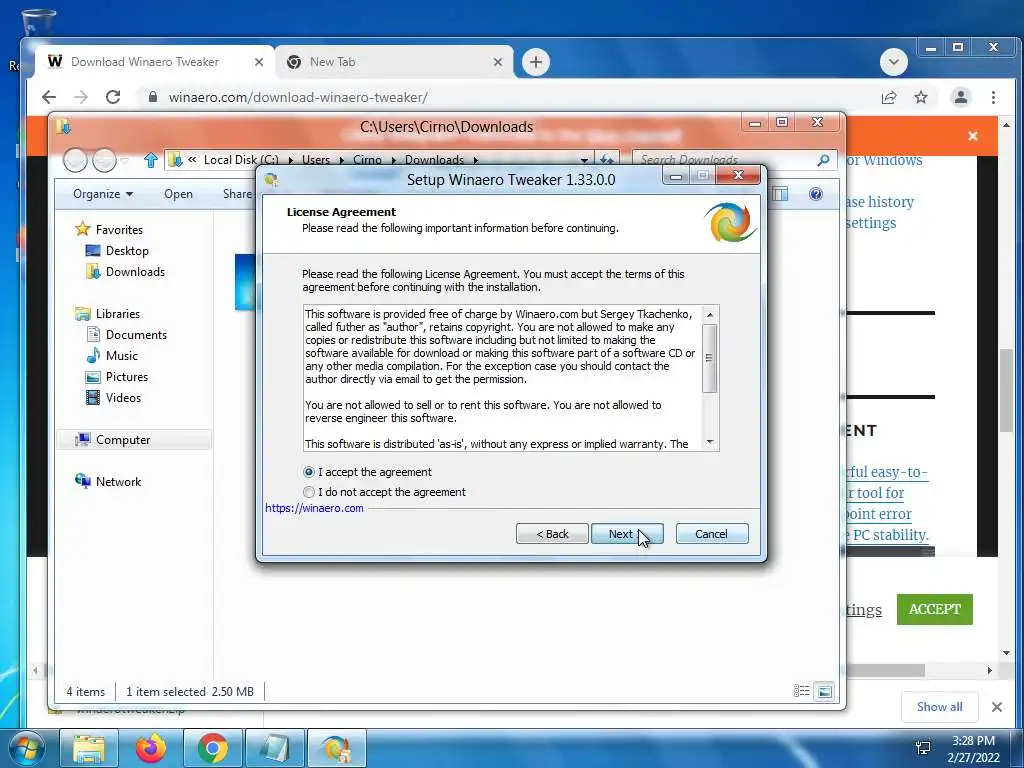Dismiss the orange banner with X
Screen dimensions: 1024x768
(x=973, y=136)
